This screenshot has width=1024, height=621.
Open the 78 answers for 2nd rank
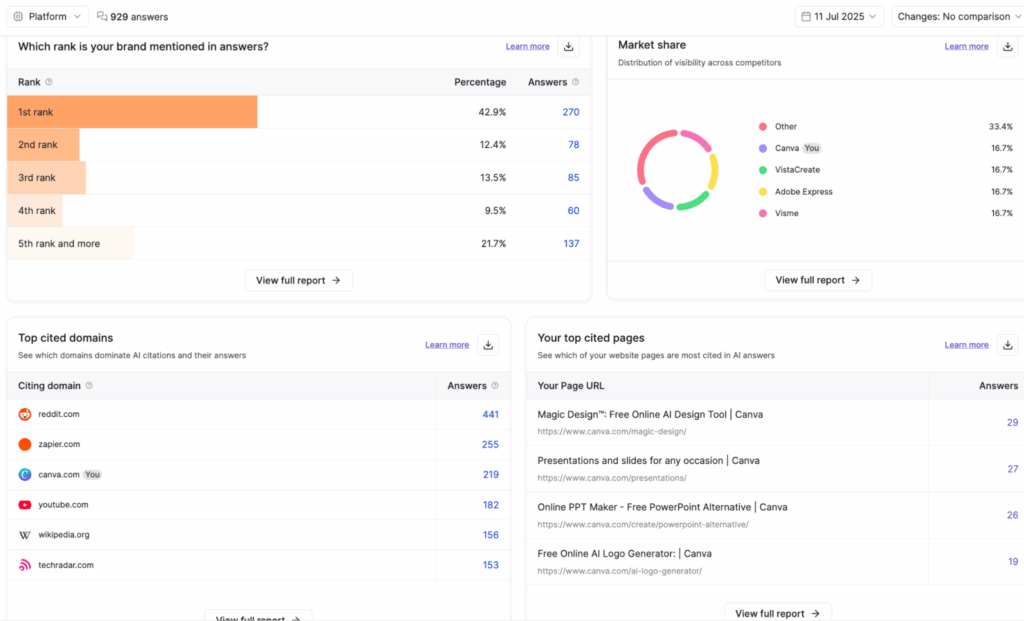click(x=573, y=145)
